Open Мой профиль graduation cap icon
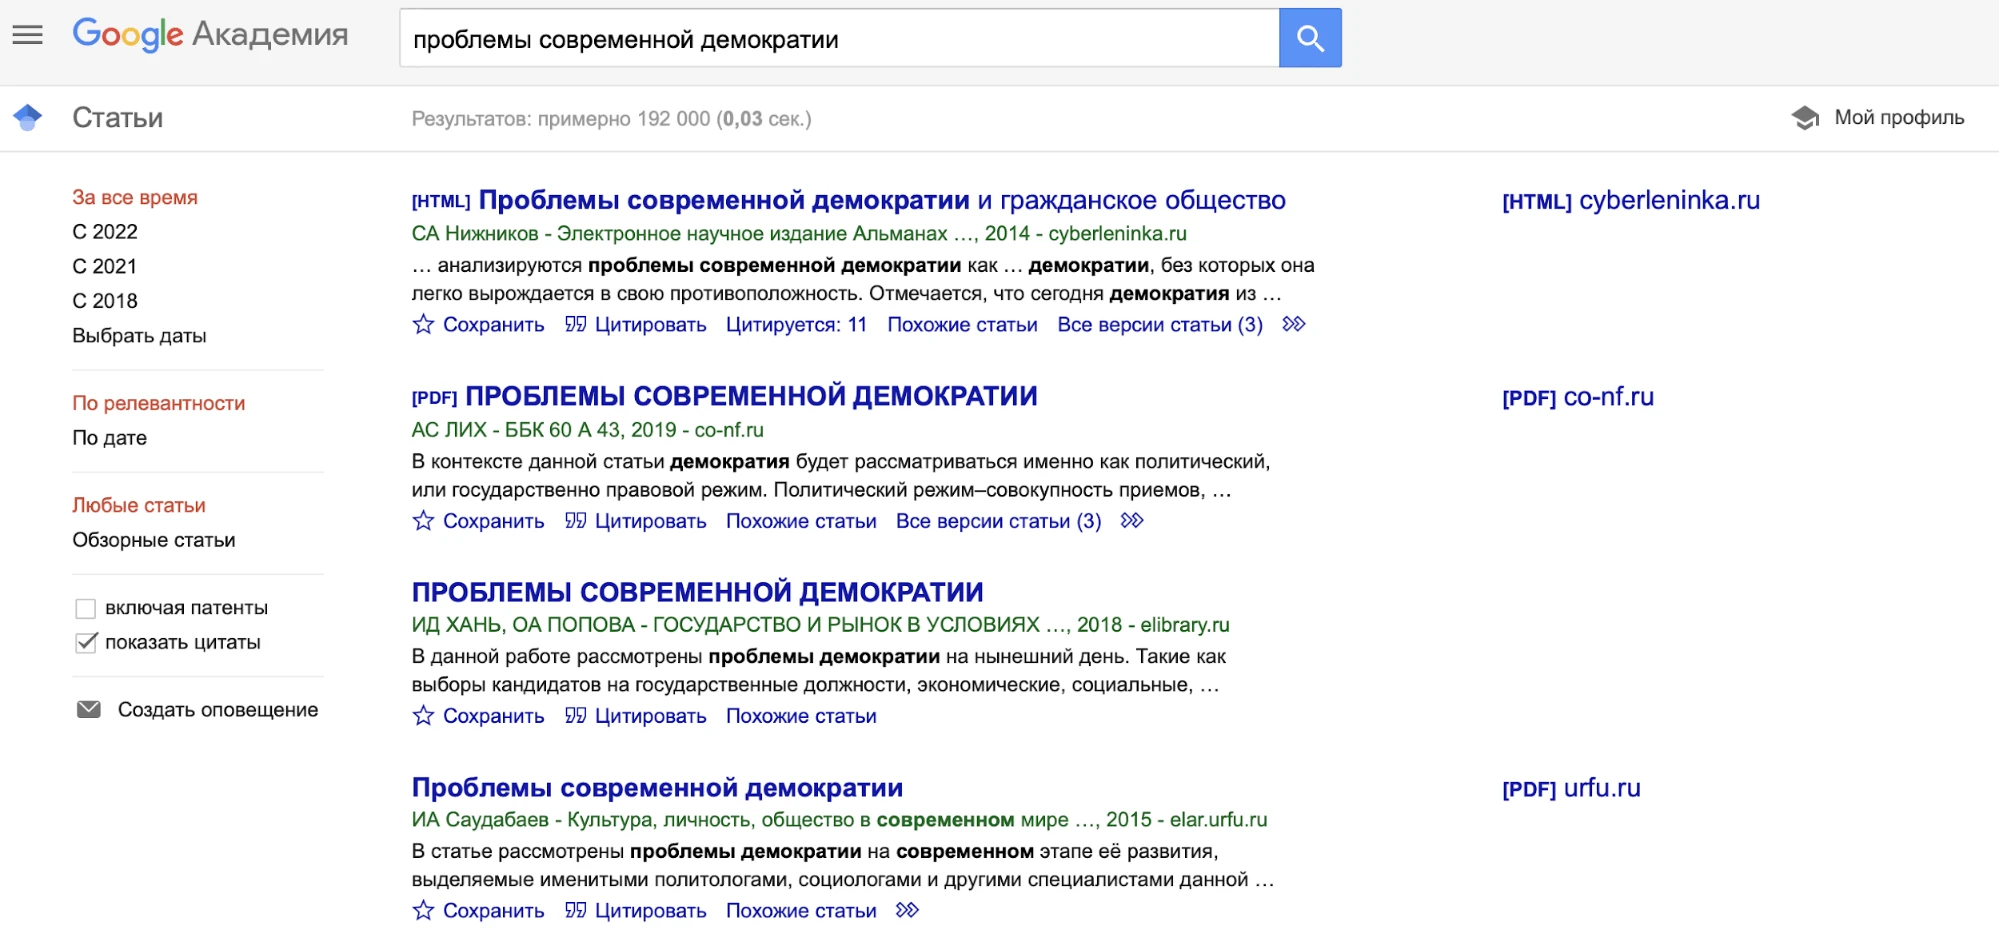 (x=1805, y=118)
